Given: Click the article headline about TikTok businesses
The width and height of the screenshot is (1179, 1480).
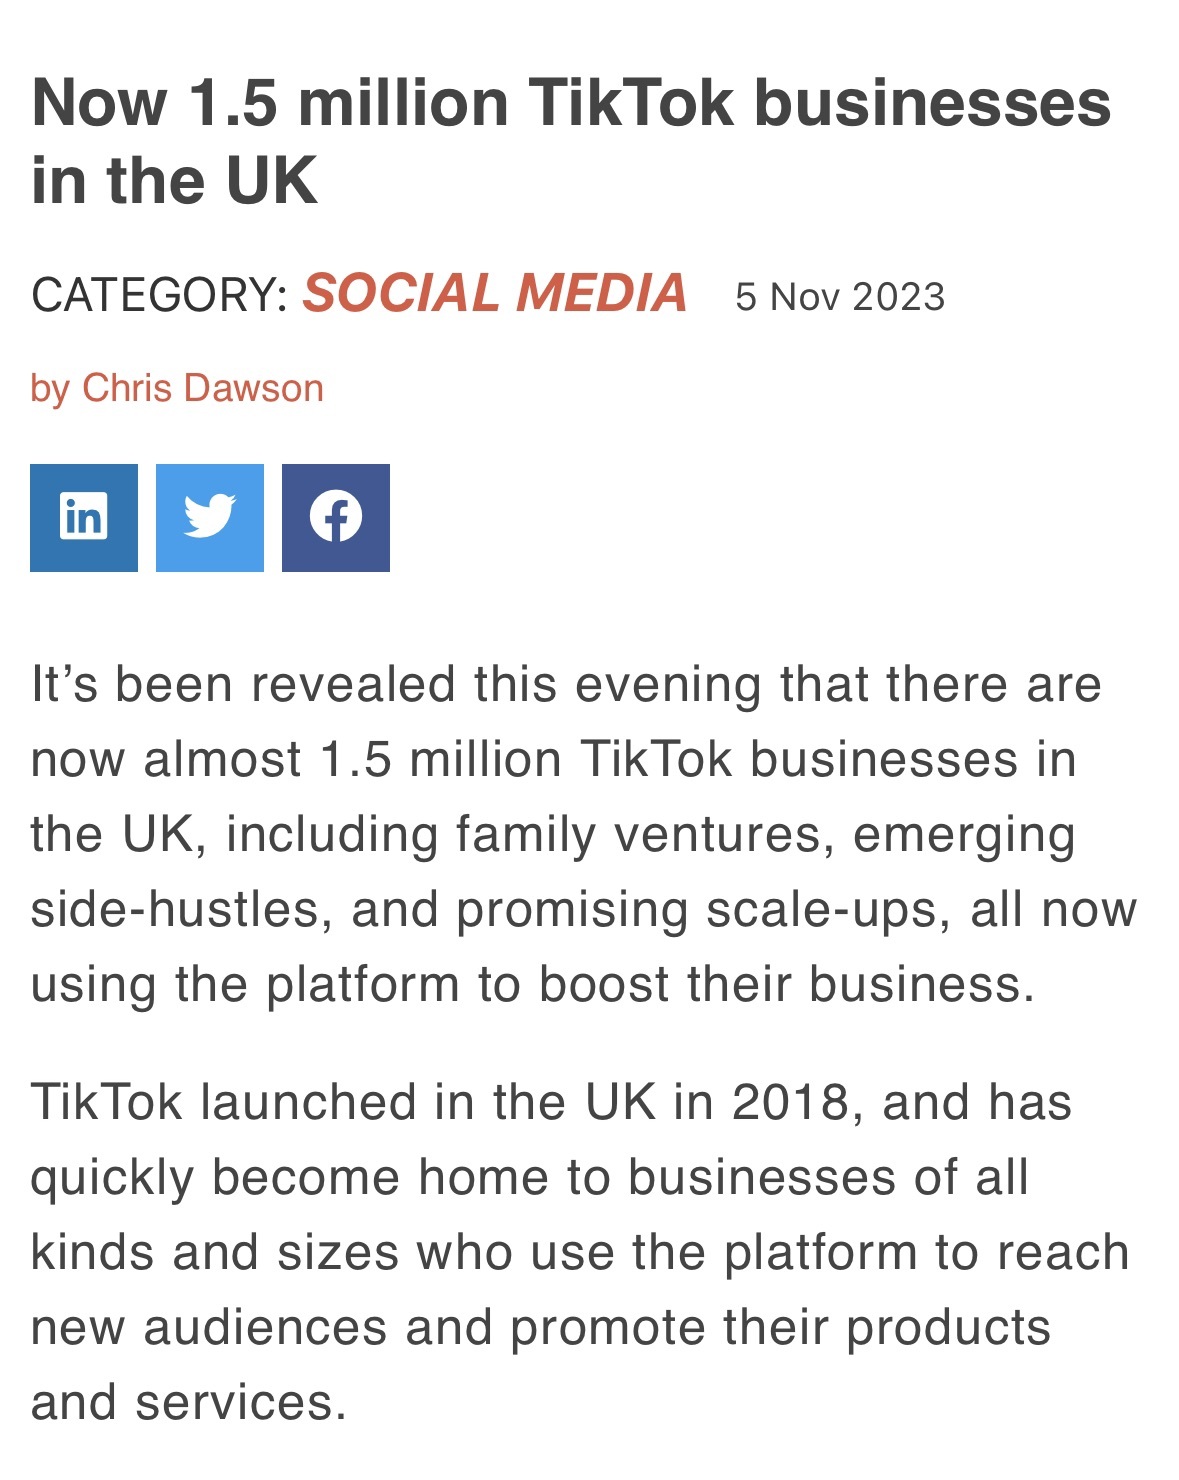Looking at the screenshot, I should 571,141.
